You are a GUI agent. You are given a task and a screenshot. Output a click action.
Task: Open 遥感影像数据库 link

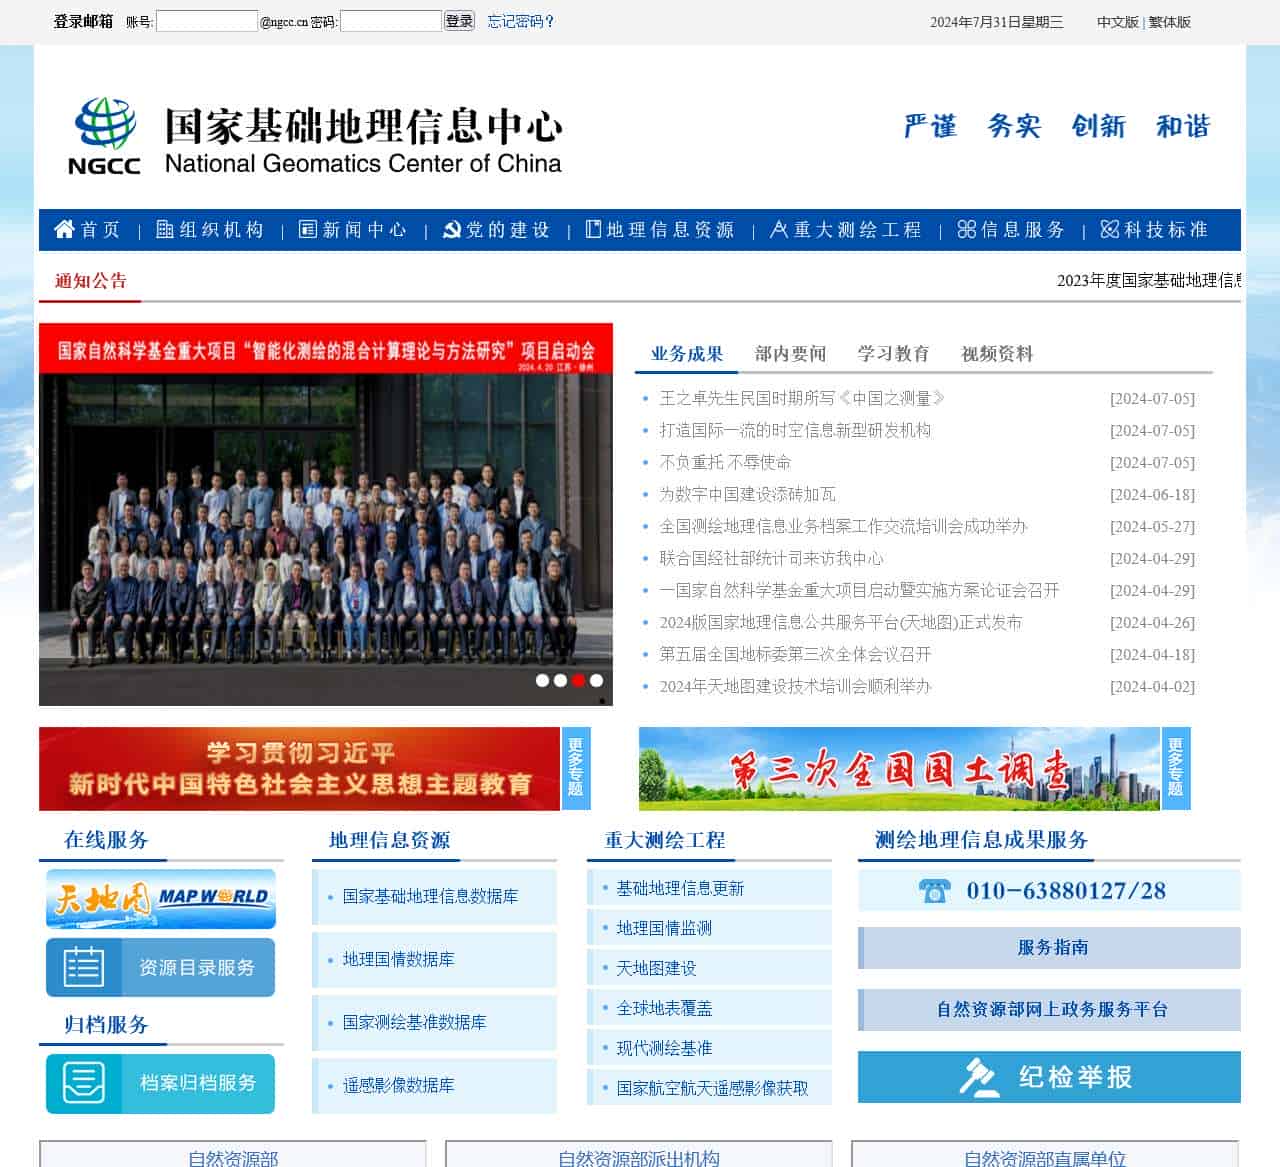(x=398, y=1085)
